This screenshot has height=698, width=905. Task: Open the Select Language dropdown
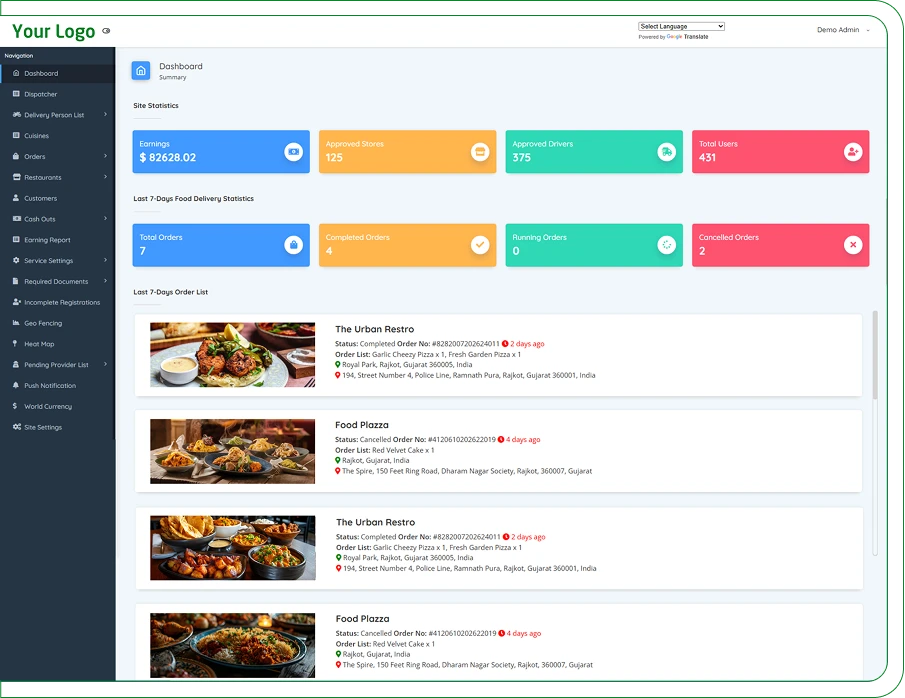pos(681,26)
